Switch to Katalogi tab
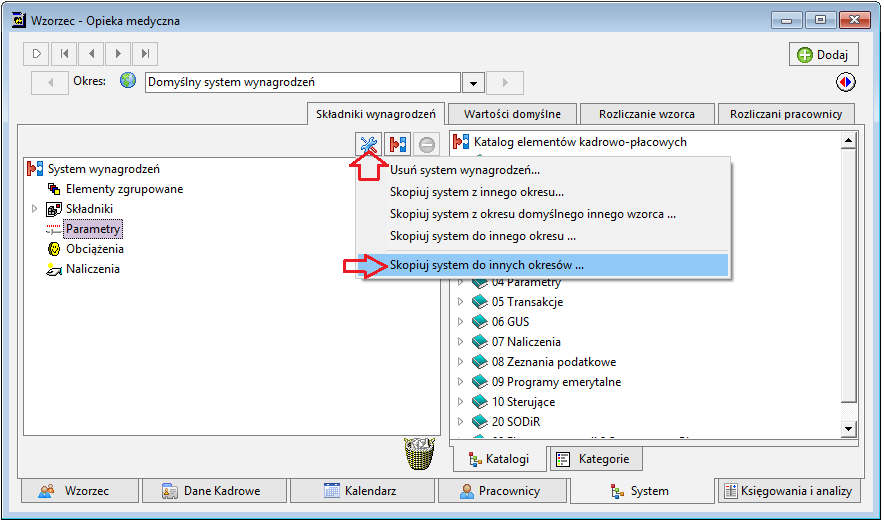The width and height of the screenshot is (884, 523). click(499, 459)
